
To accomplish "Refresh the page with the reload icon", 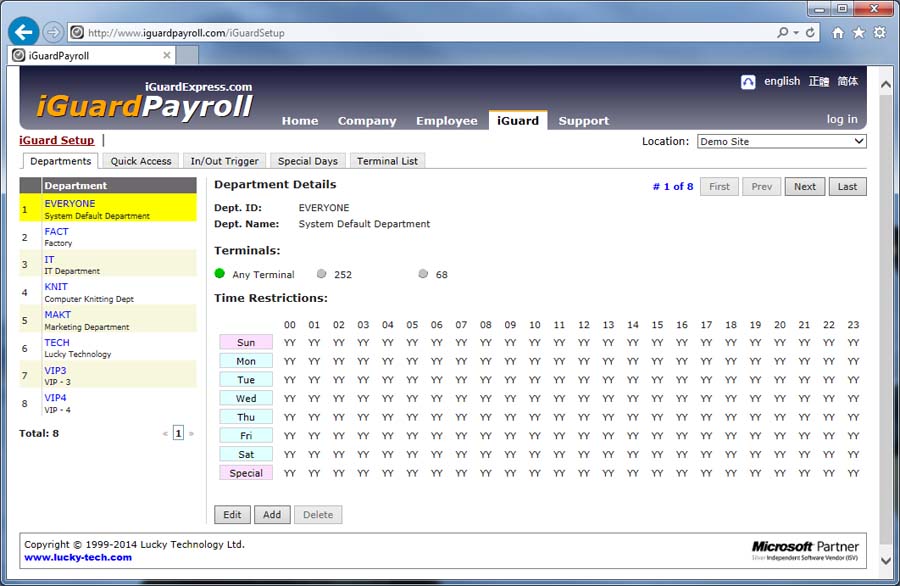I will coord(810,33).
